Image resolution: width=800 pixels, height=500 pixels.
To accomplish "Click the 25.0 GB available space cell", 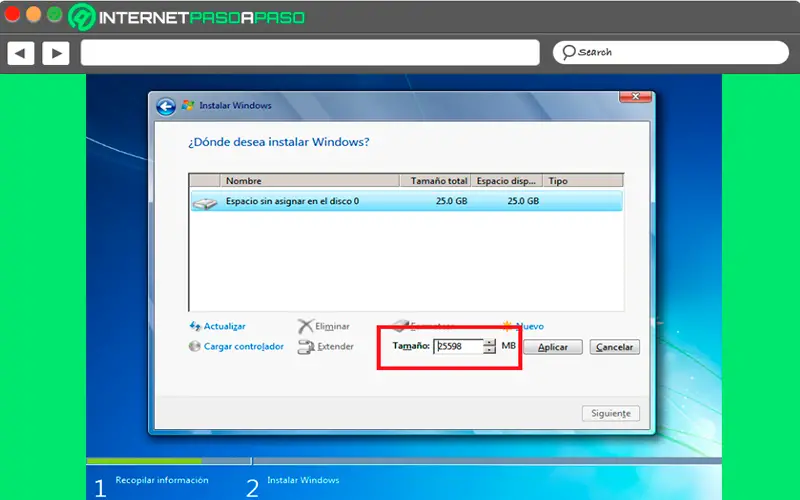I will [x=523, y=201].
